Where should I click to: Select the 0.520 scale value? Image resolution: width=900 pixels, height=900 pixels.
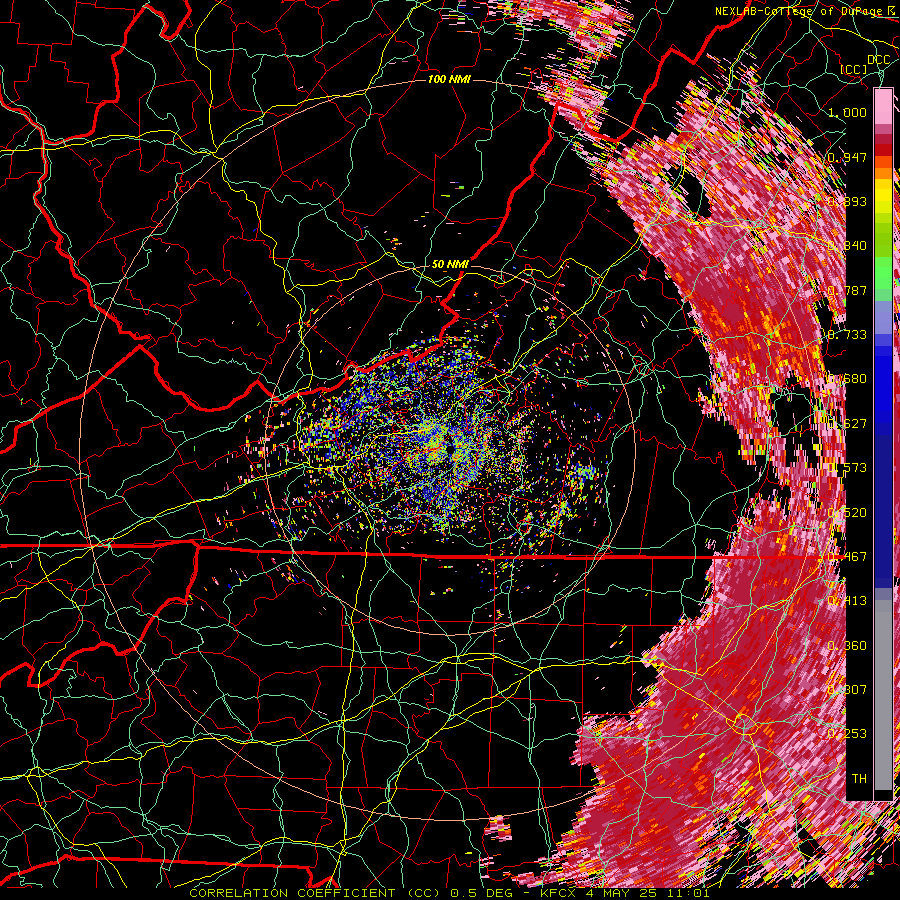(847, 513)
